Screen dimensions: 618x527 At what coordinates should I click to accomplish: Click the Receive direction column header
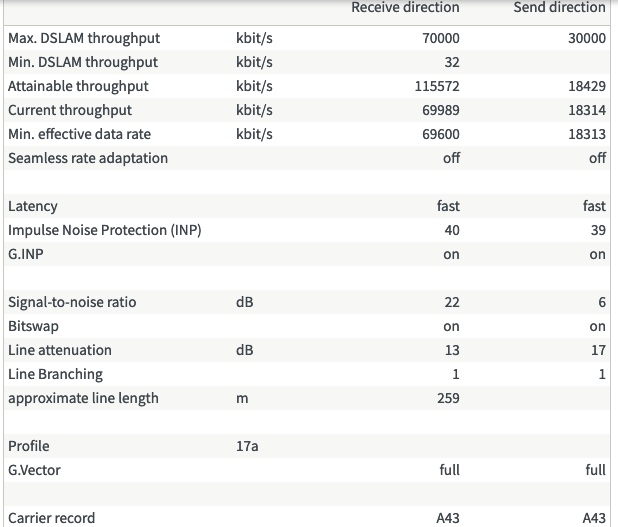(x=405, y=8)
